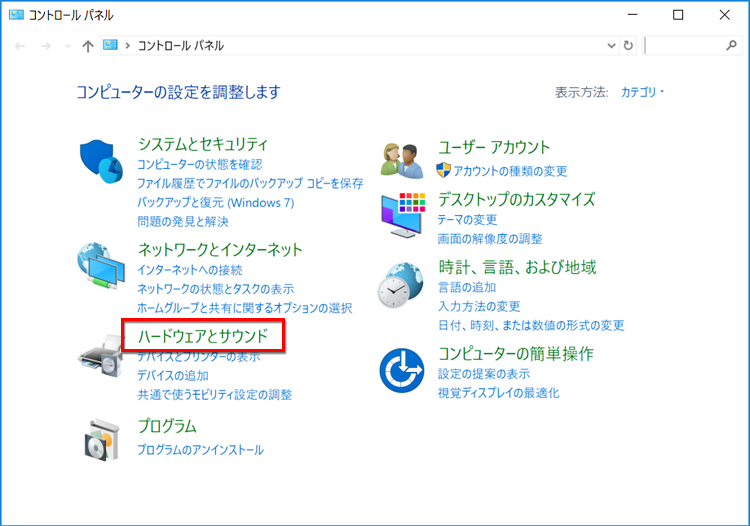Screen dimensions: 750x526
Task: Open プログラム category
Action: [x=167, y=426]
